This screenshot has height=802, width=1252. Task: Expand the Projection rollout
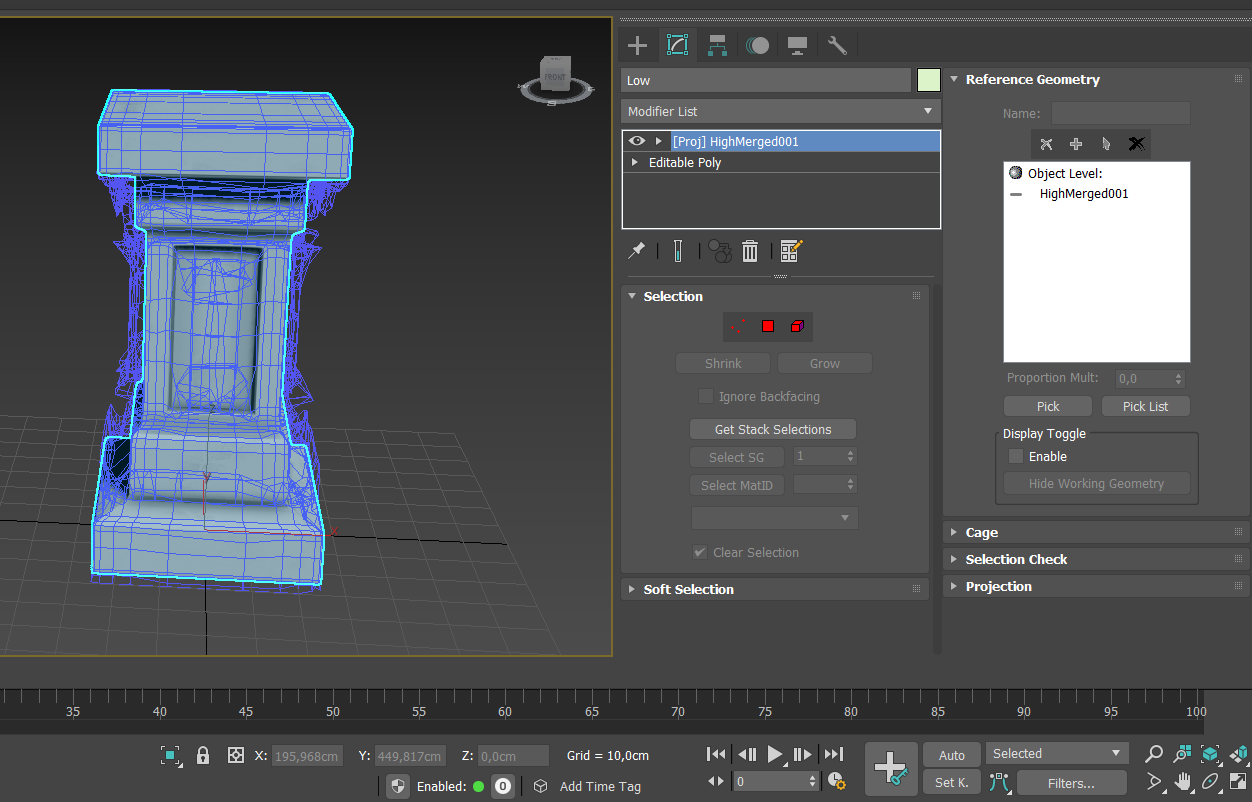pyautogui.click(x=998, y=586)
